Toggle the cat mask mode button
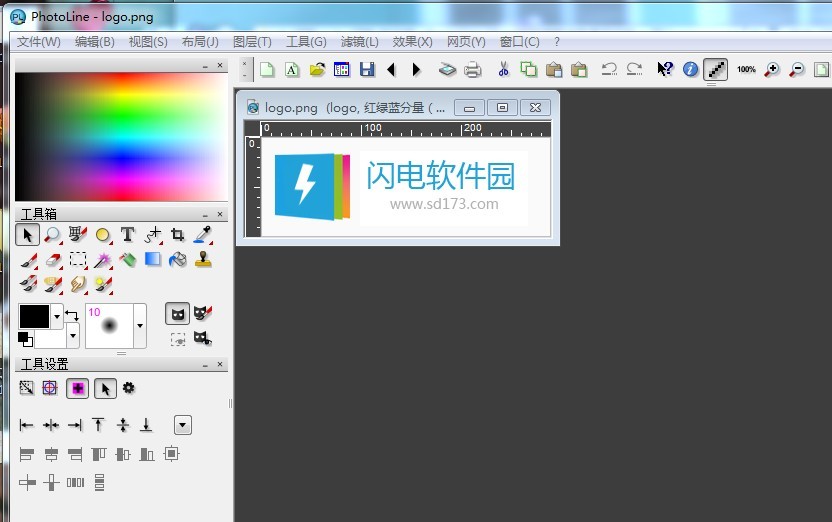Viewport: 832px width, 522px height. click(x=178, y=314)
